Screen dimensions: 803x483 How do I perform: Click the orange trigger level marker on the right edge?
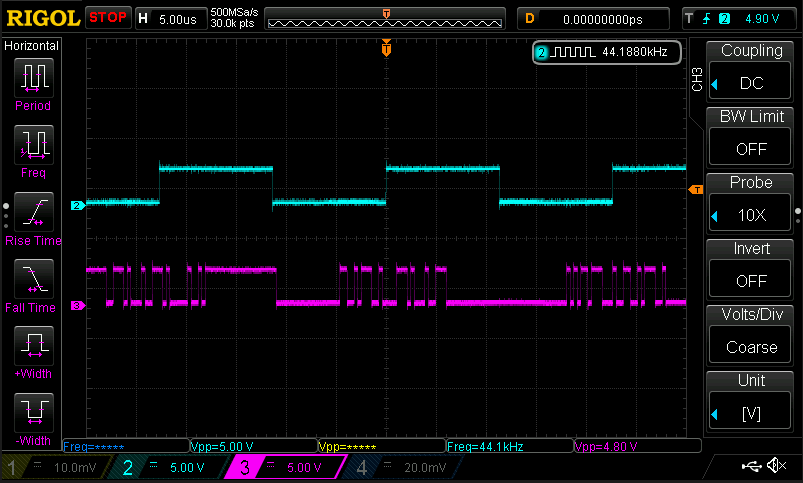pyautogui.click(x=695, y=190)
